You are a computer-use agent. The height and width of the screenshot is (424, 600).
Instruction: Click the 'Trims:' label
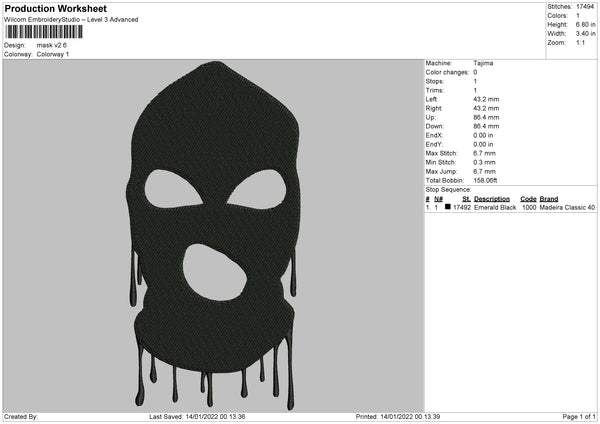pos(435,91)
